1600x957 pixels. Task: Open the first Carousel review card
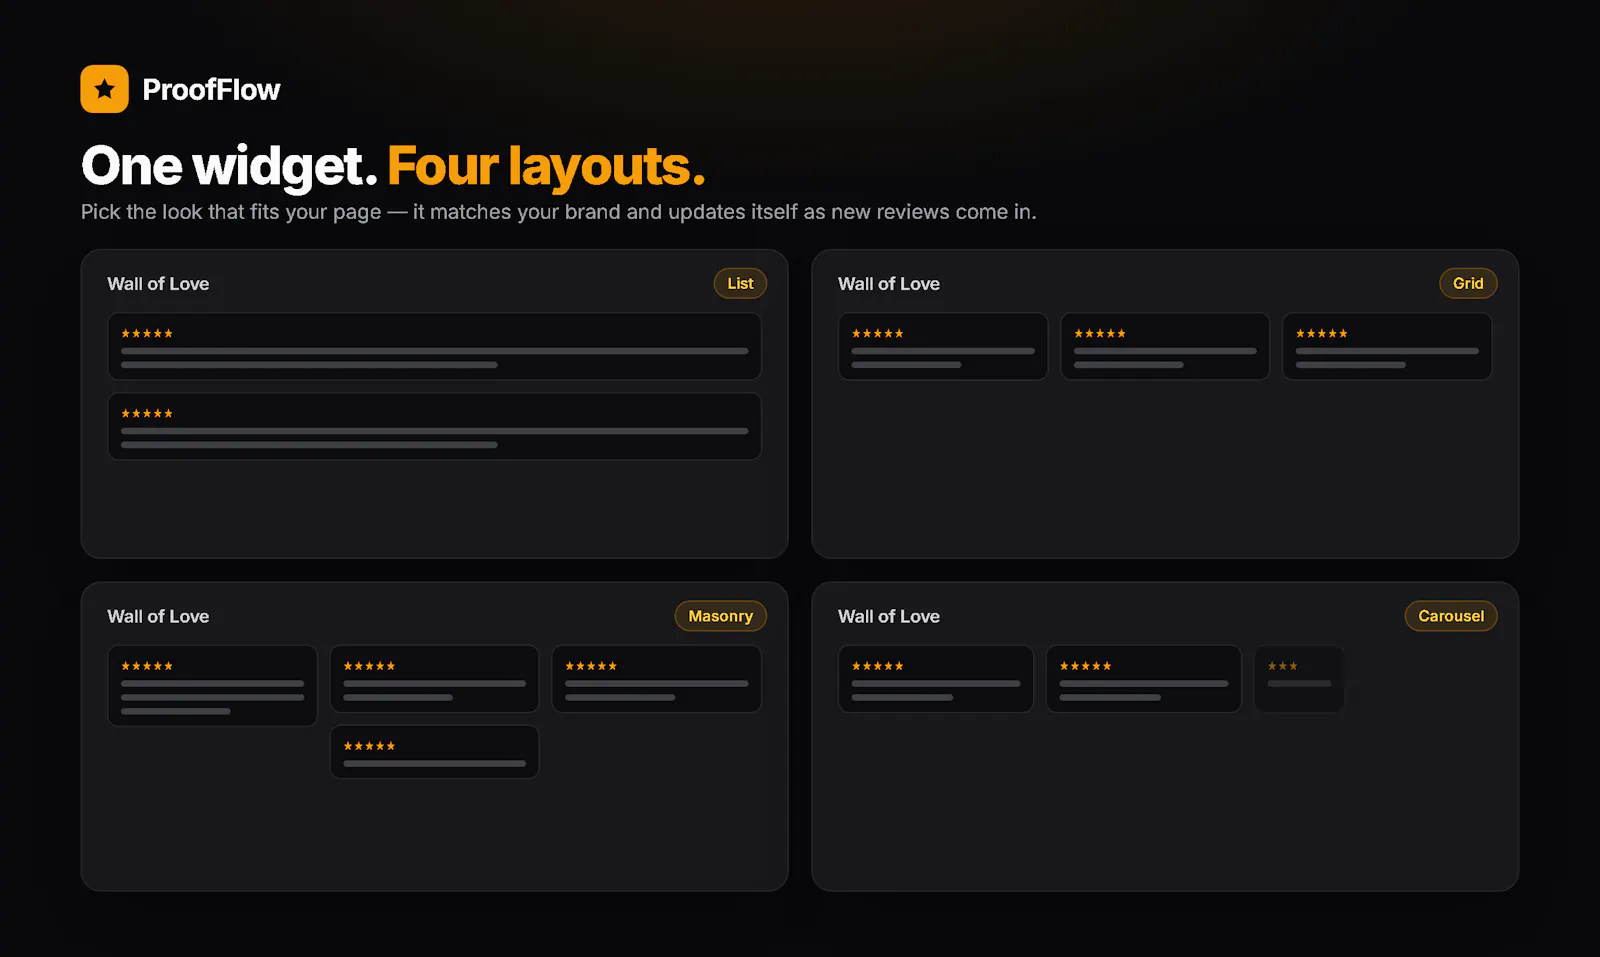936,679
